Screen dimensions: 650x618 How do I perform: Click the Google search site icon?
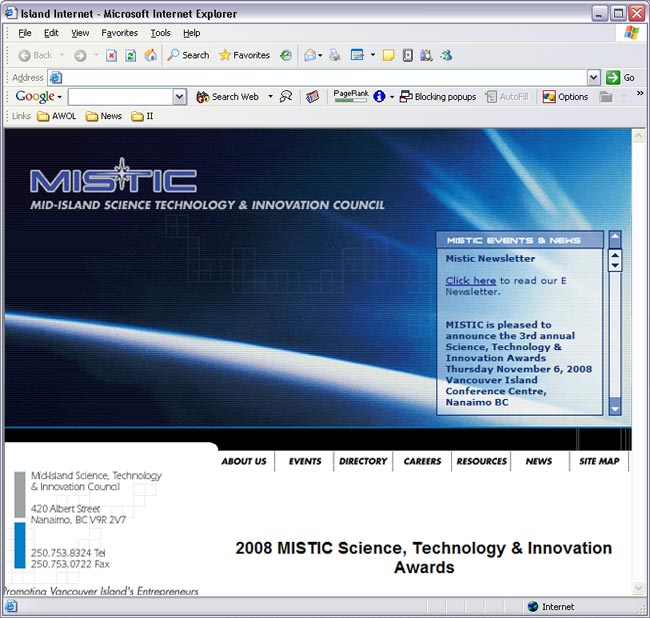(286, 97)
